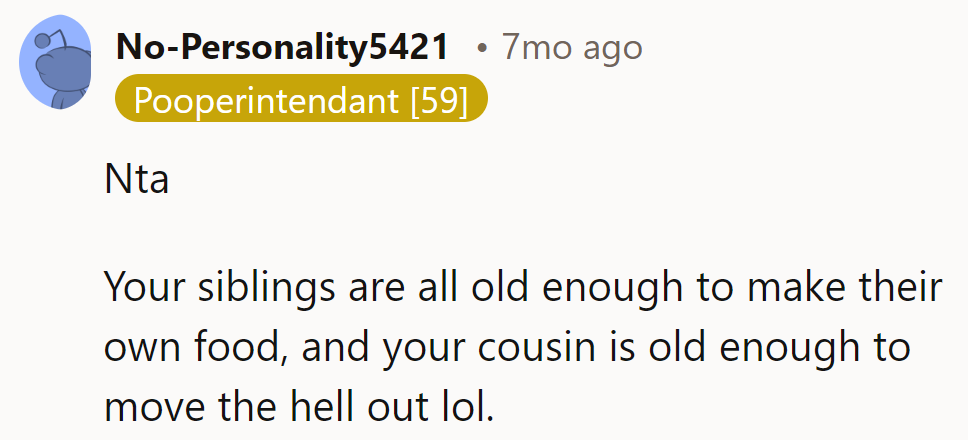Image resolution: width=968 pixels, height=440 pixels.
Task: Click the word "their" in the comment
Action: coord(895,289)
